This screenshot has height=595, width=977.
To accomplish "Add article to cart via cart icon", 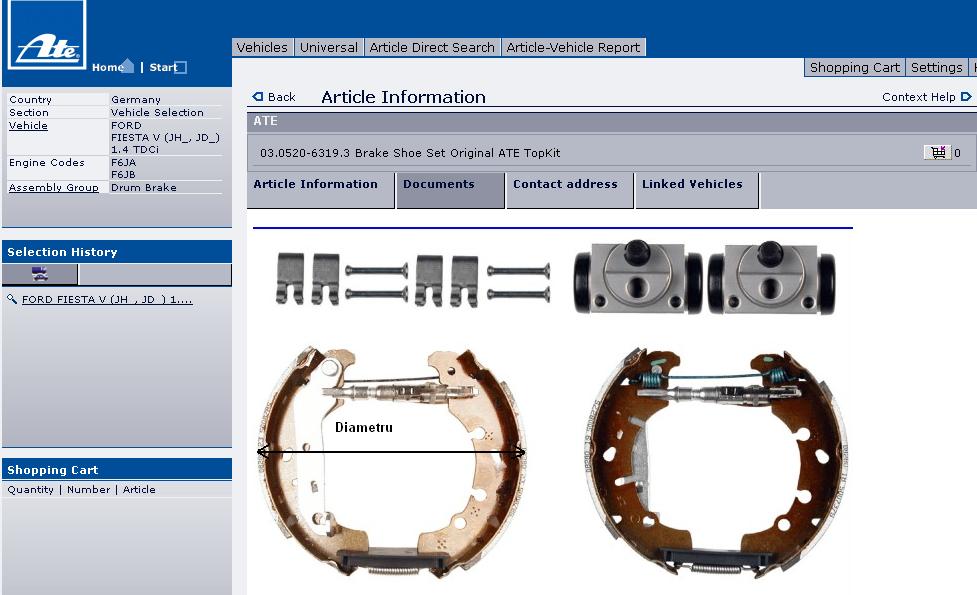I will tap(937, 153).
